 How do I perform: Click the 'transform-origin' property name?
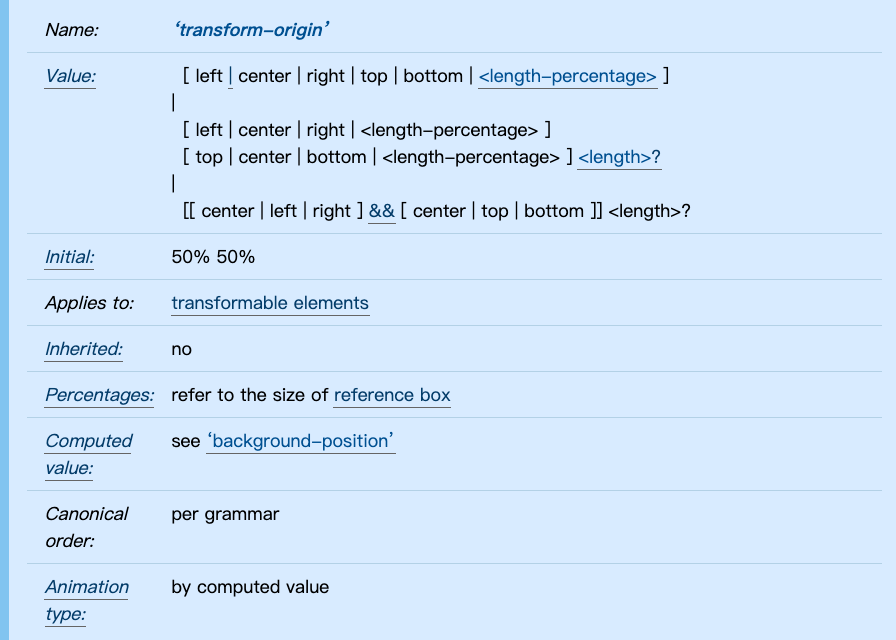(x=252, y=30)
